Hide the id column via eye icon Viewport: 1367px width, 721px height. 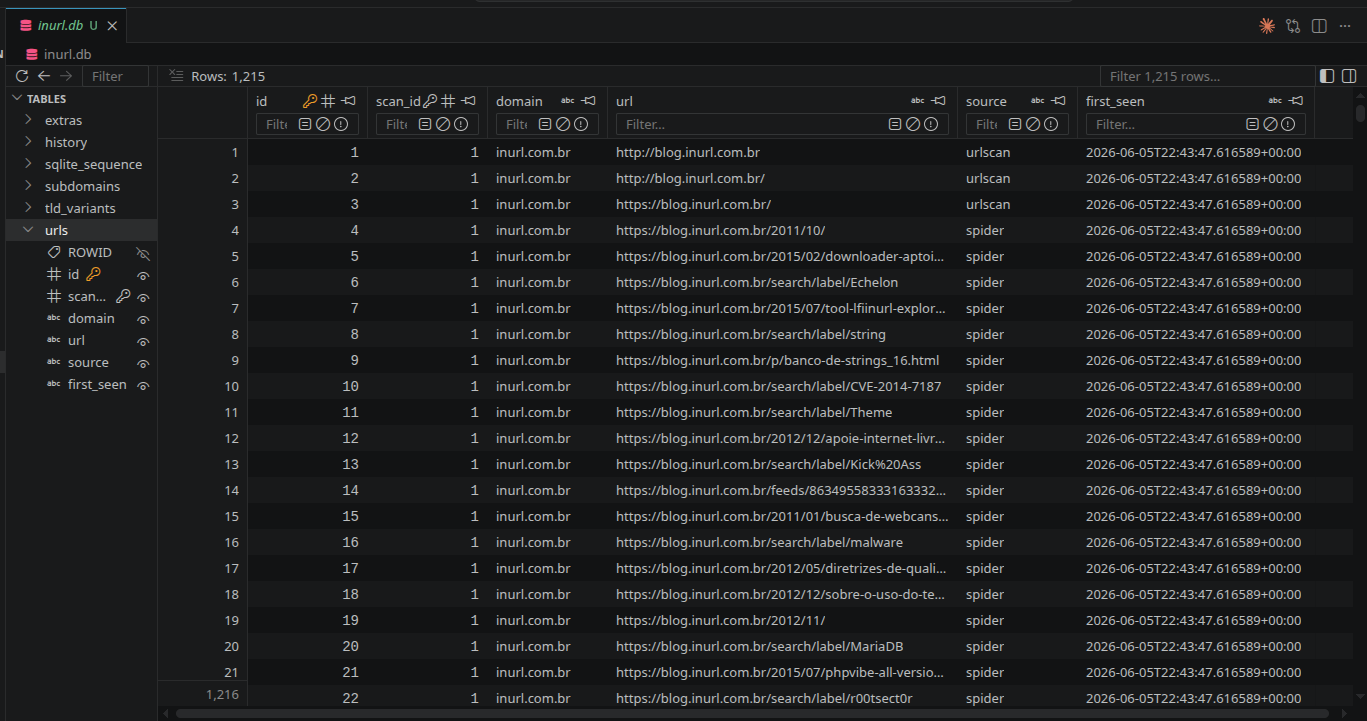click(143, 275)
